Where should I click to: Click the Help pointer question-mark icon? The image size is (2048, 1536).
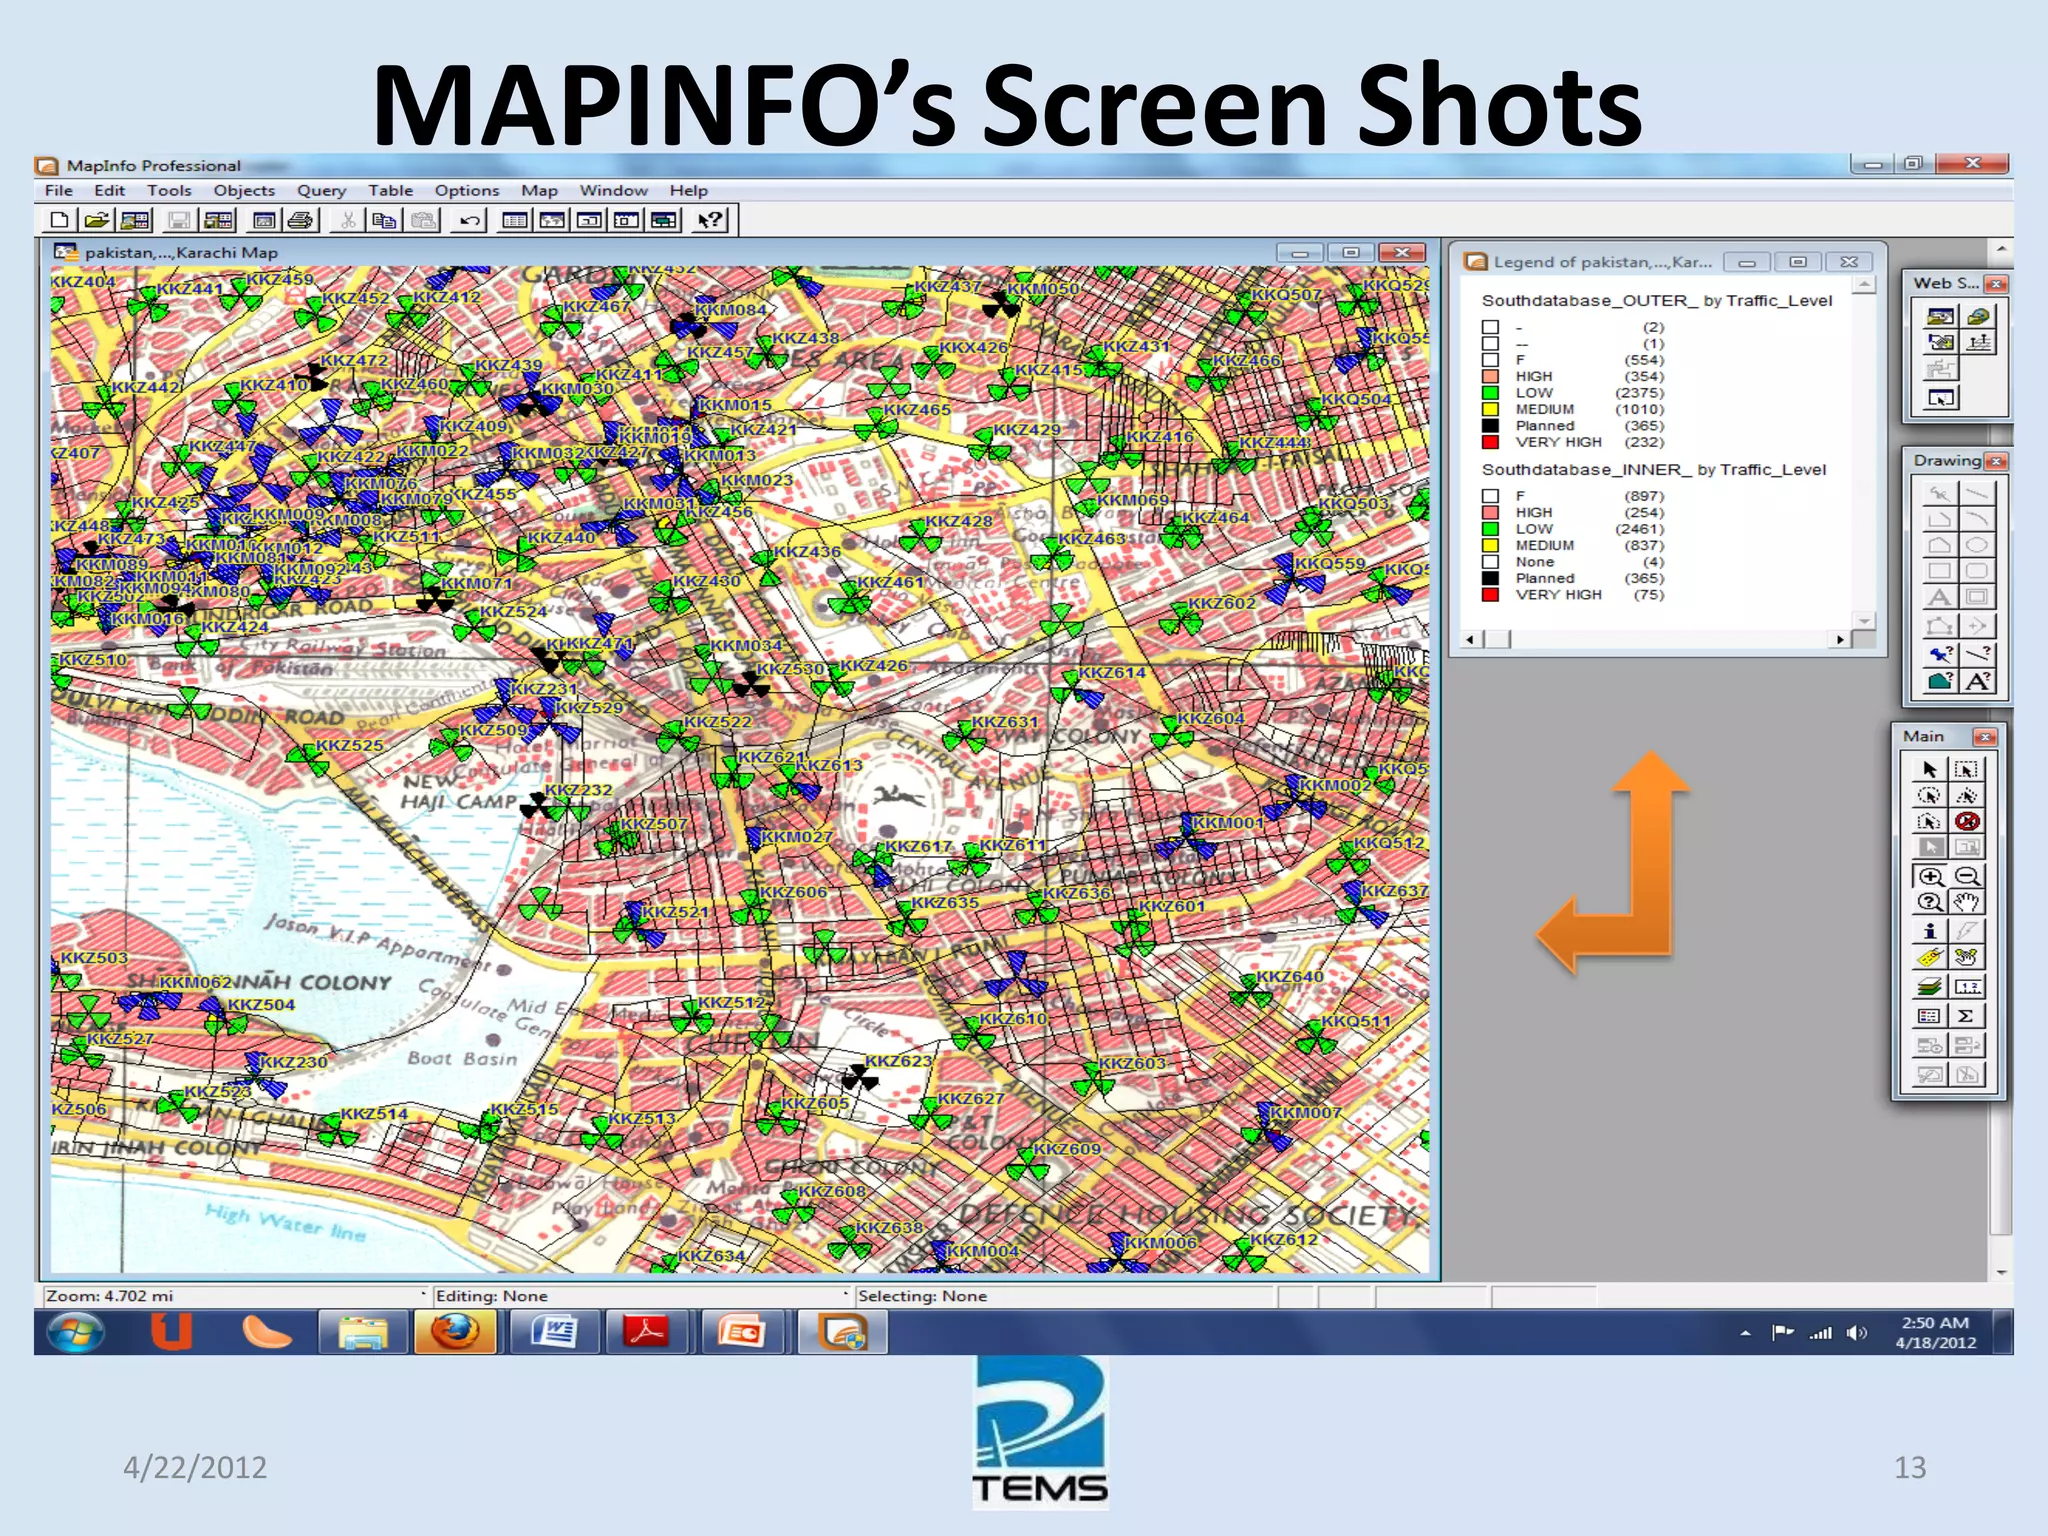[x=710, y=220]
